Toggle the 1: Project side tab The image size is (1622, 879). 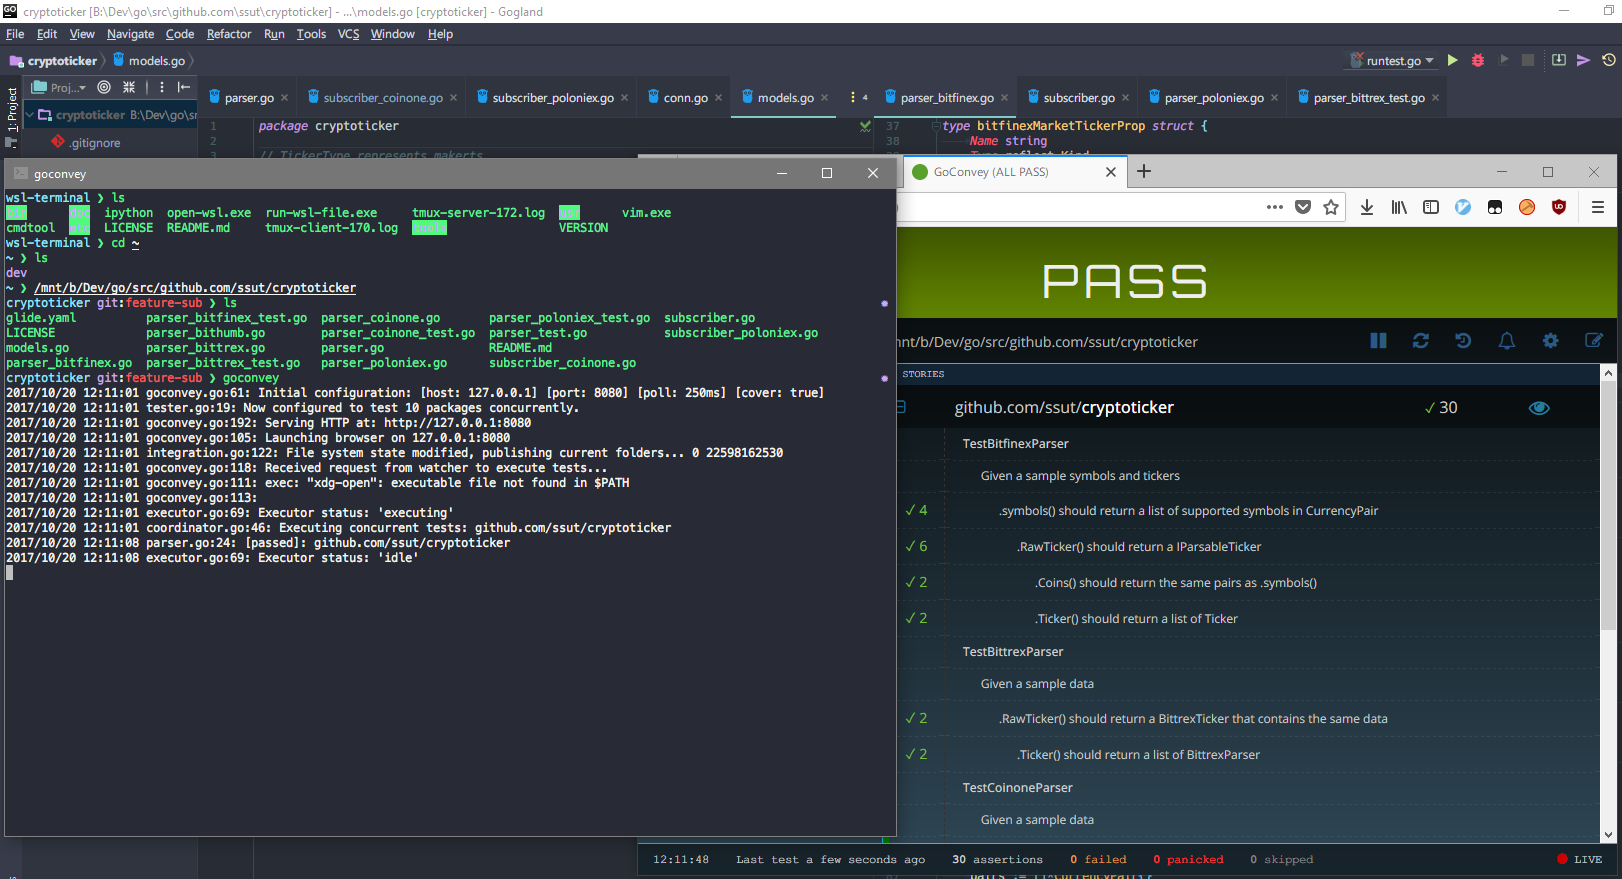[x=12, y=110]
